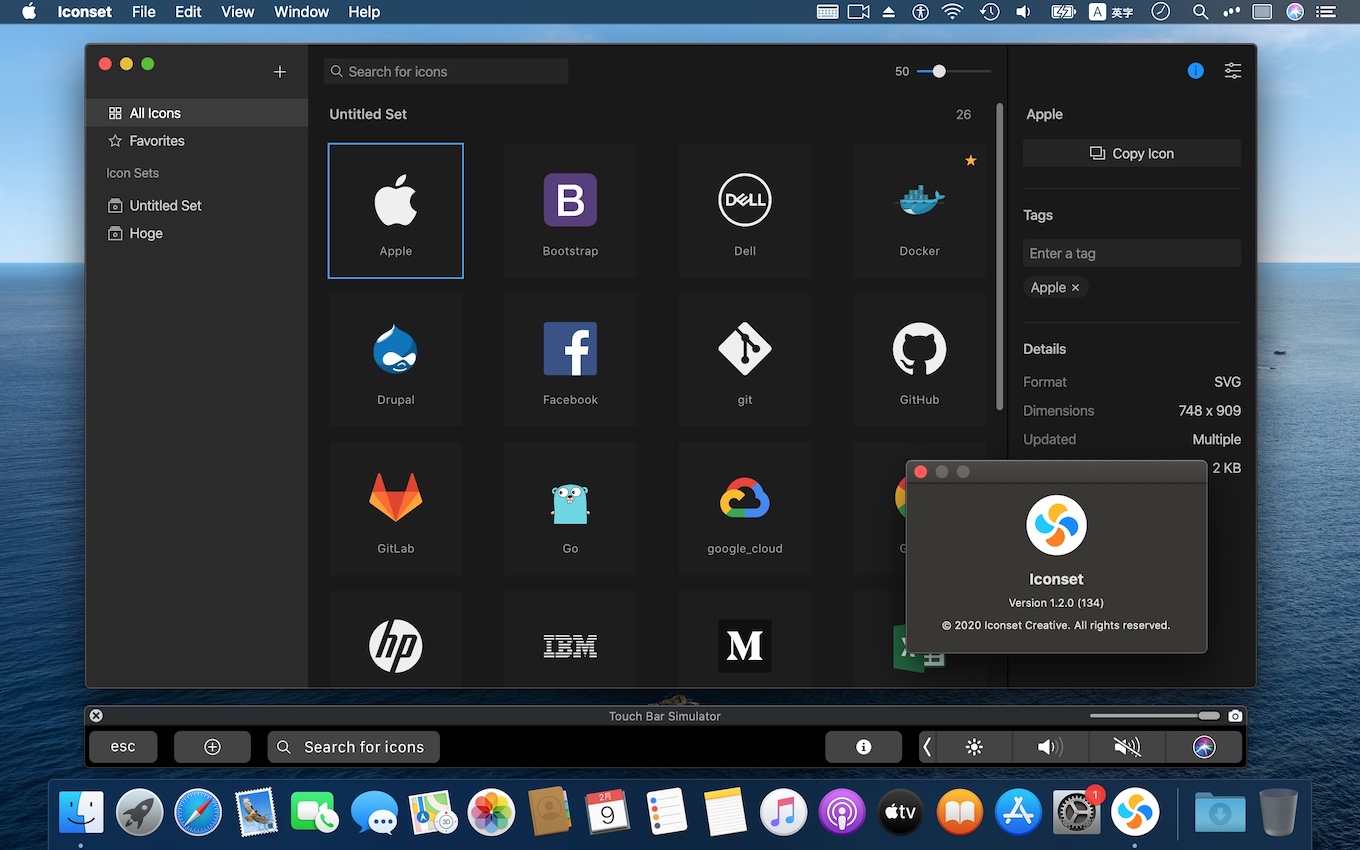Screen dimensions: 1360x850
Task: Select the Dell icon tile
Action: click(x=745, y=211)
